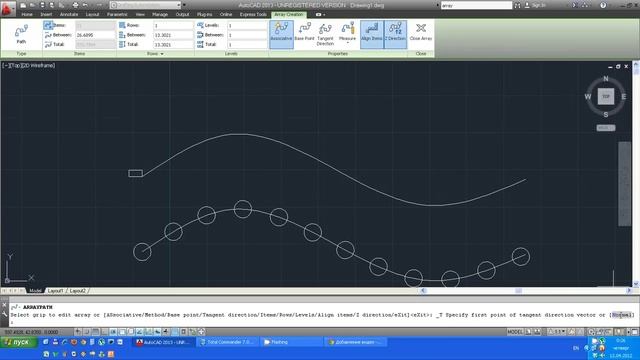Viewport: 640px width, 360px height.
Task: Click the Normal option in command line
Action: coord(622,315)
